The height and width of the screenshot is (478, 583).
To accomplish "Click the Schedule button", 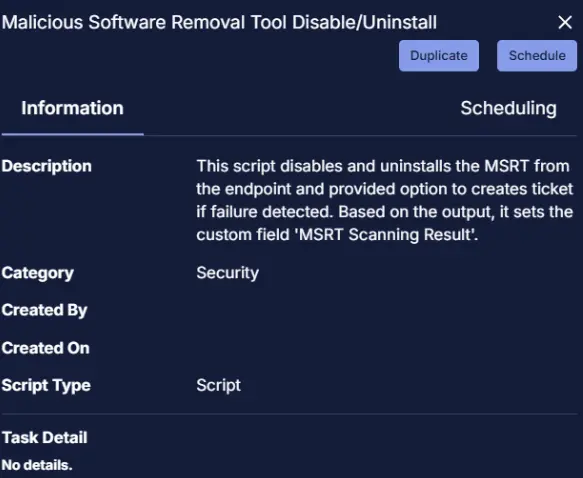I will coord(537,56).
